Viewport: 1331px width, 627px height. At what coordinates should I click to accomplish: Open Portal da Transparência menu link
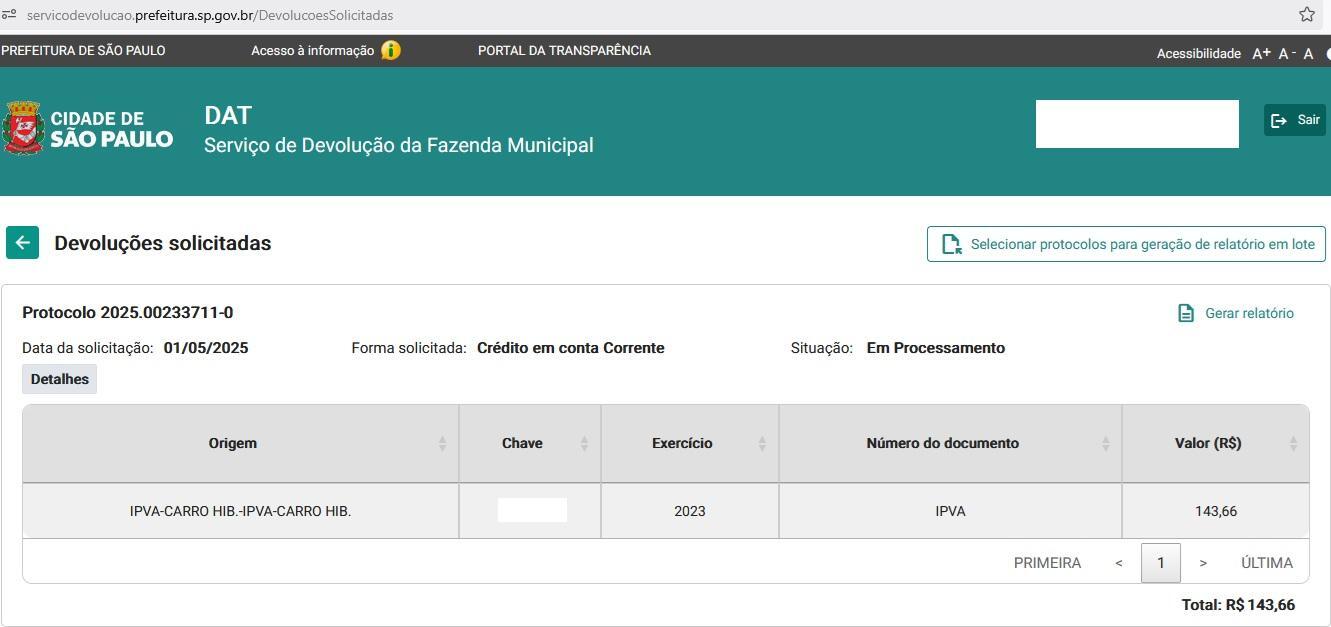click(564, 50)
